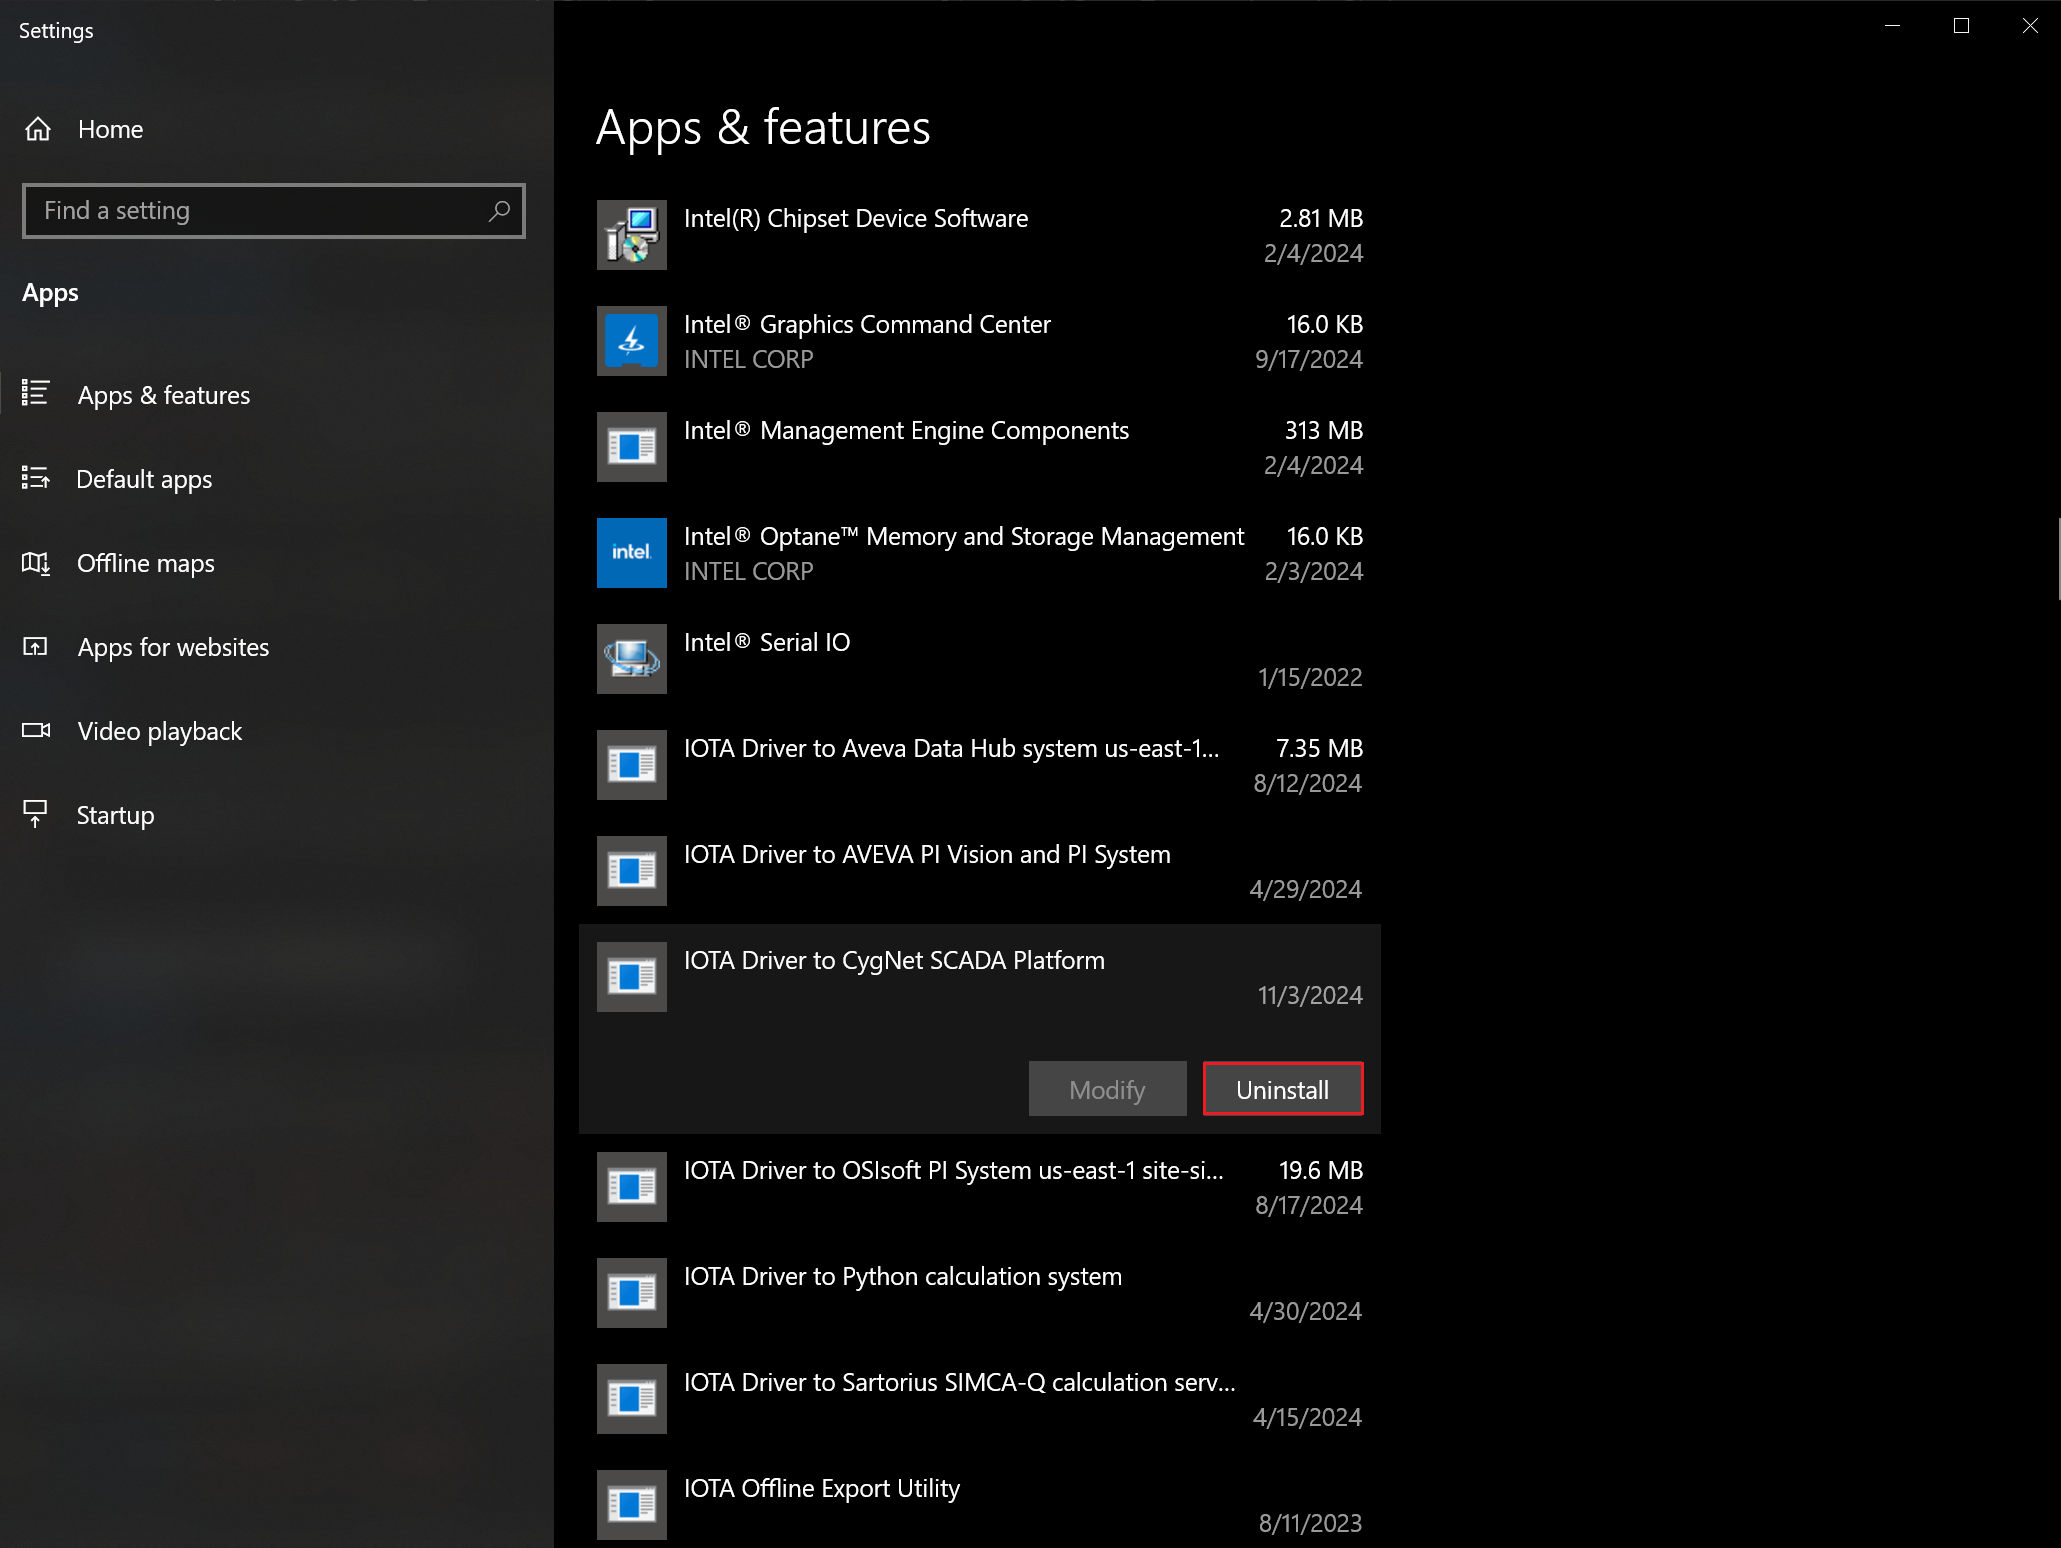This screenshot has width=2061, height=1548.
Task: Click Uninstall for IOTA CygNet driver
Action: [1283, 1089]
